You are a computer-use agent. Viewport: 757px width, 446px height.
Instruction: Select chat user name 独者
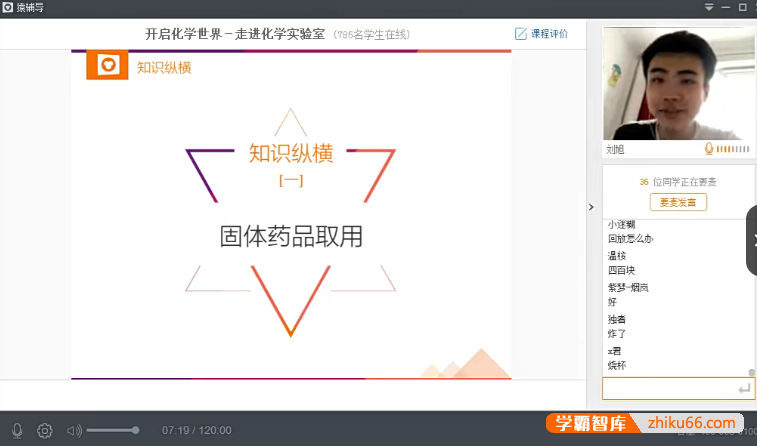click(617, 319)
